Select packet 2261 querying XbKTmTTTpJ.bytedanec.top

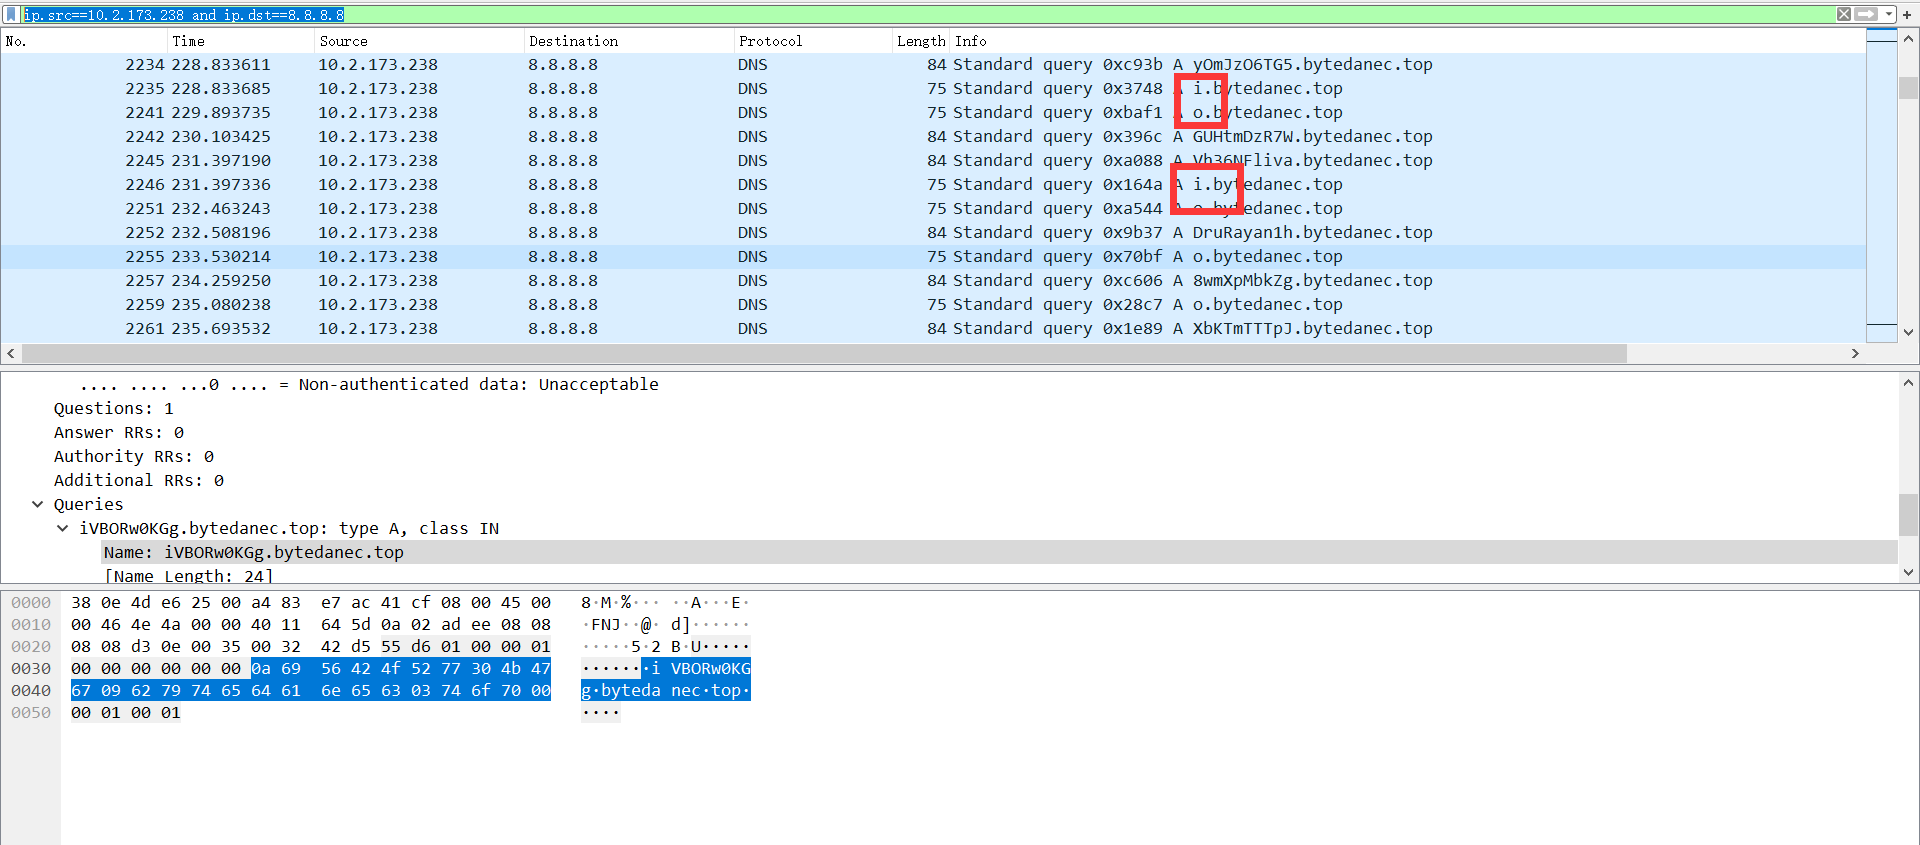(932, 328)
